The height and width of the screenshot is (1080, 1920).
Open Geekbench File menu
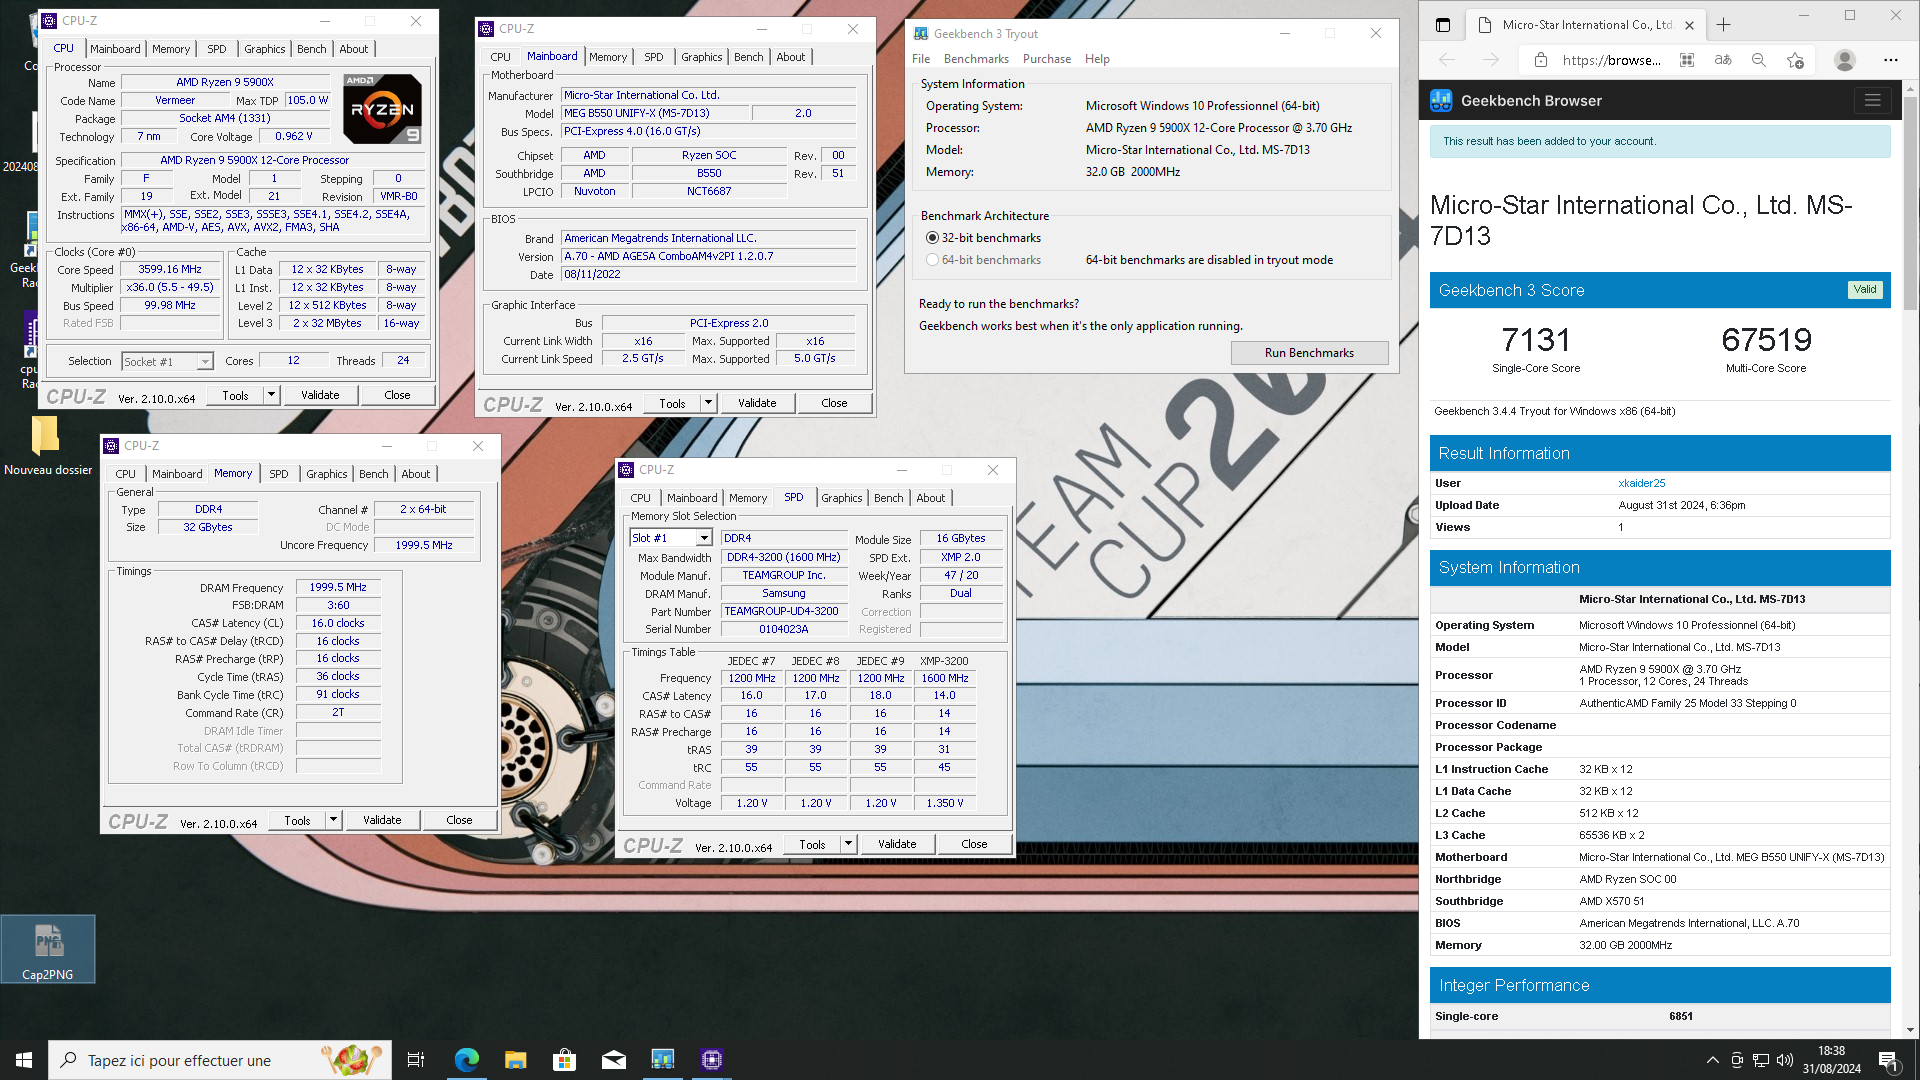coord(921,59)
